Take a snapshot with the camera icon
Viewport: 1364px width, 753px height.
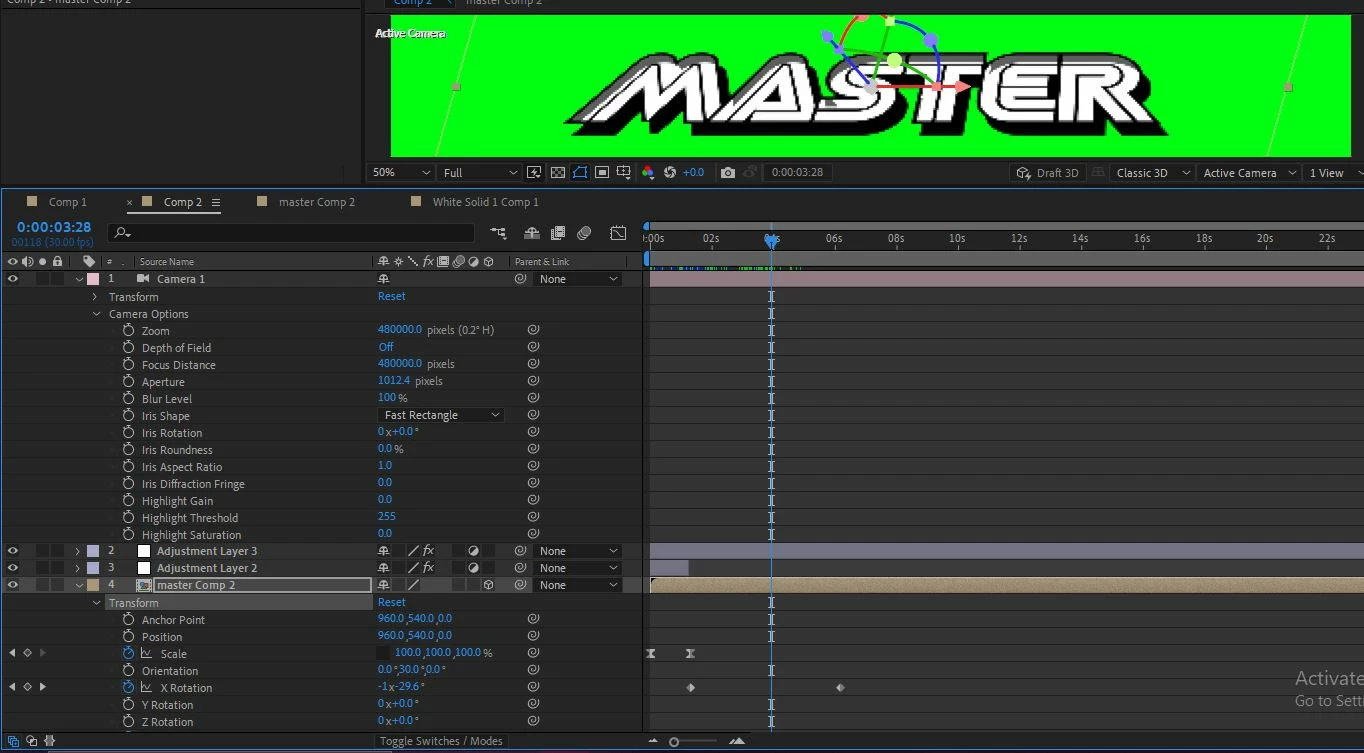click(728, 173)
